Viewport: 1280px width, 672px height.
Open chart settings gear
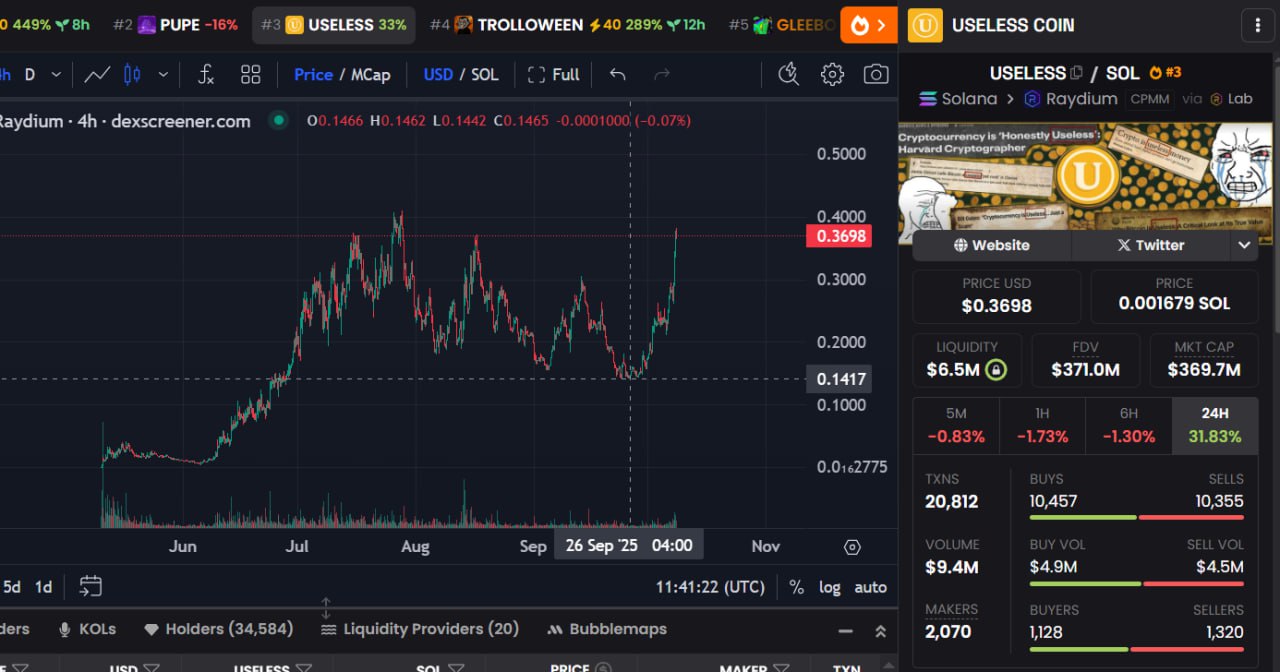[832, 74]
